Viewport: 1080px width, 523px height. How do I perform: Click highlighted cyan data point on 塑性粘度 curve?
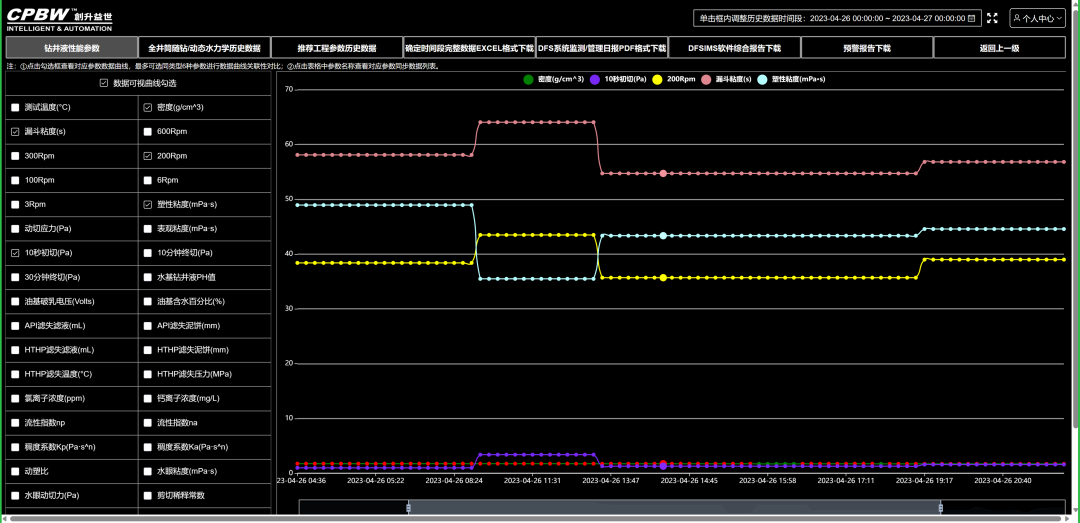point(663,236)
